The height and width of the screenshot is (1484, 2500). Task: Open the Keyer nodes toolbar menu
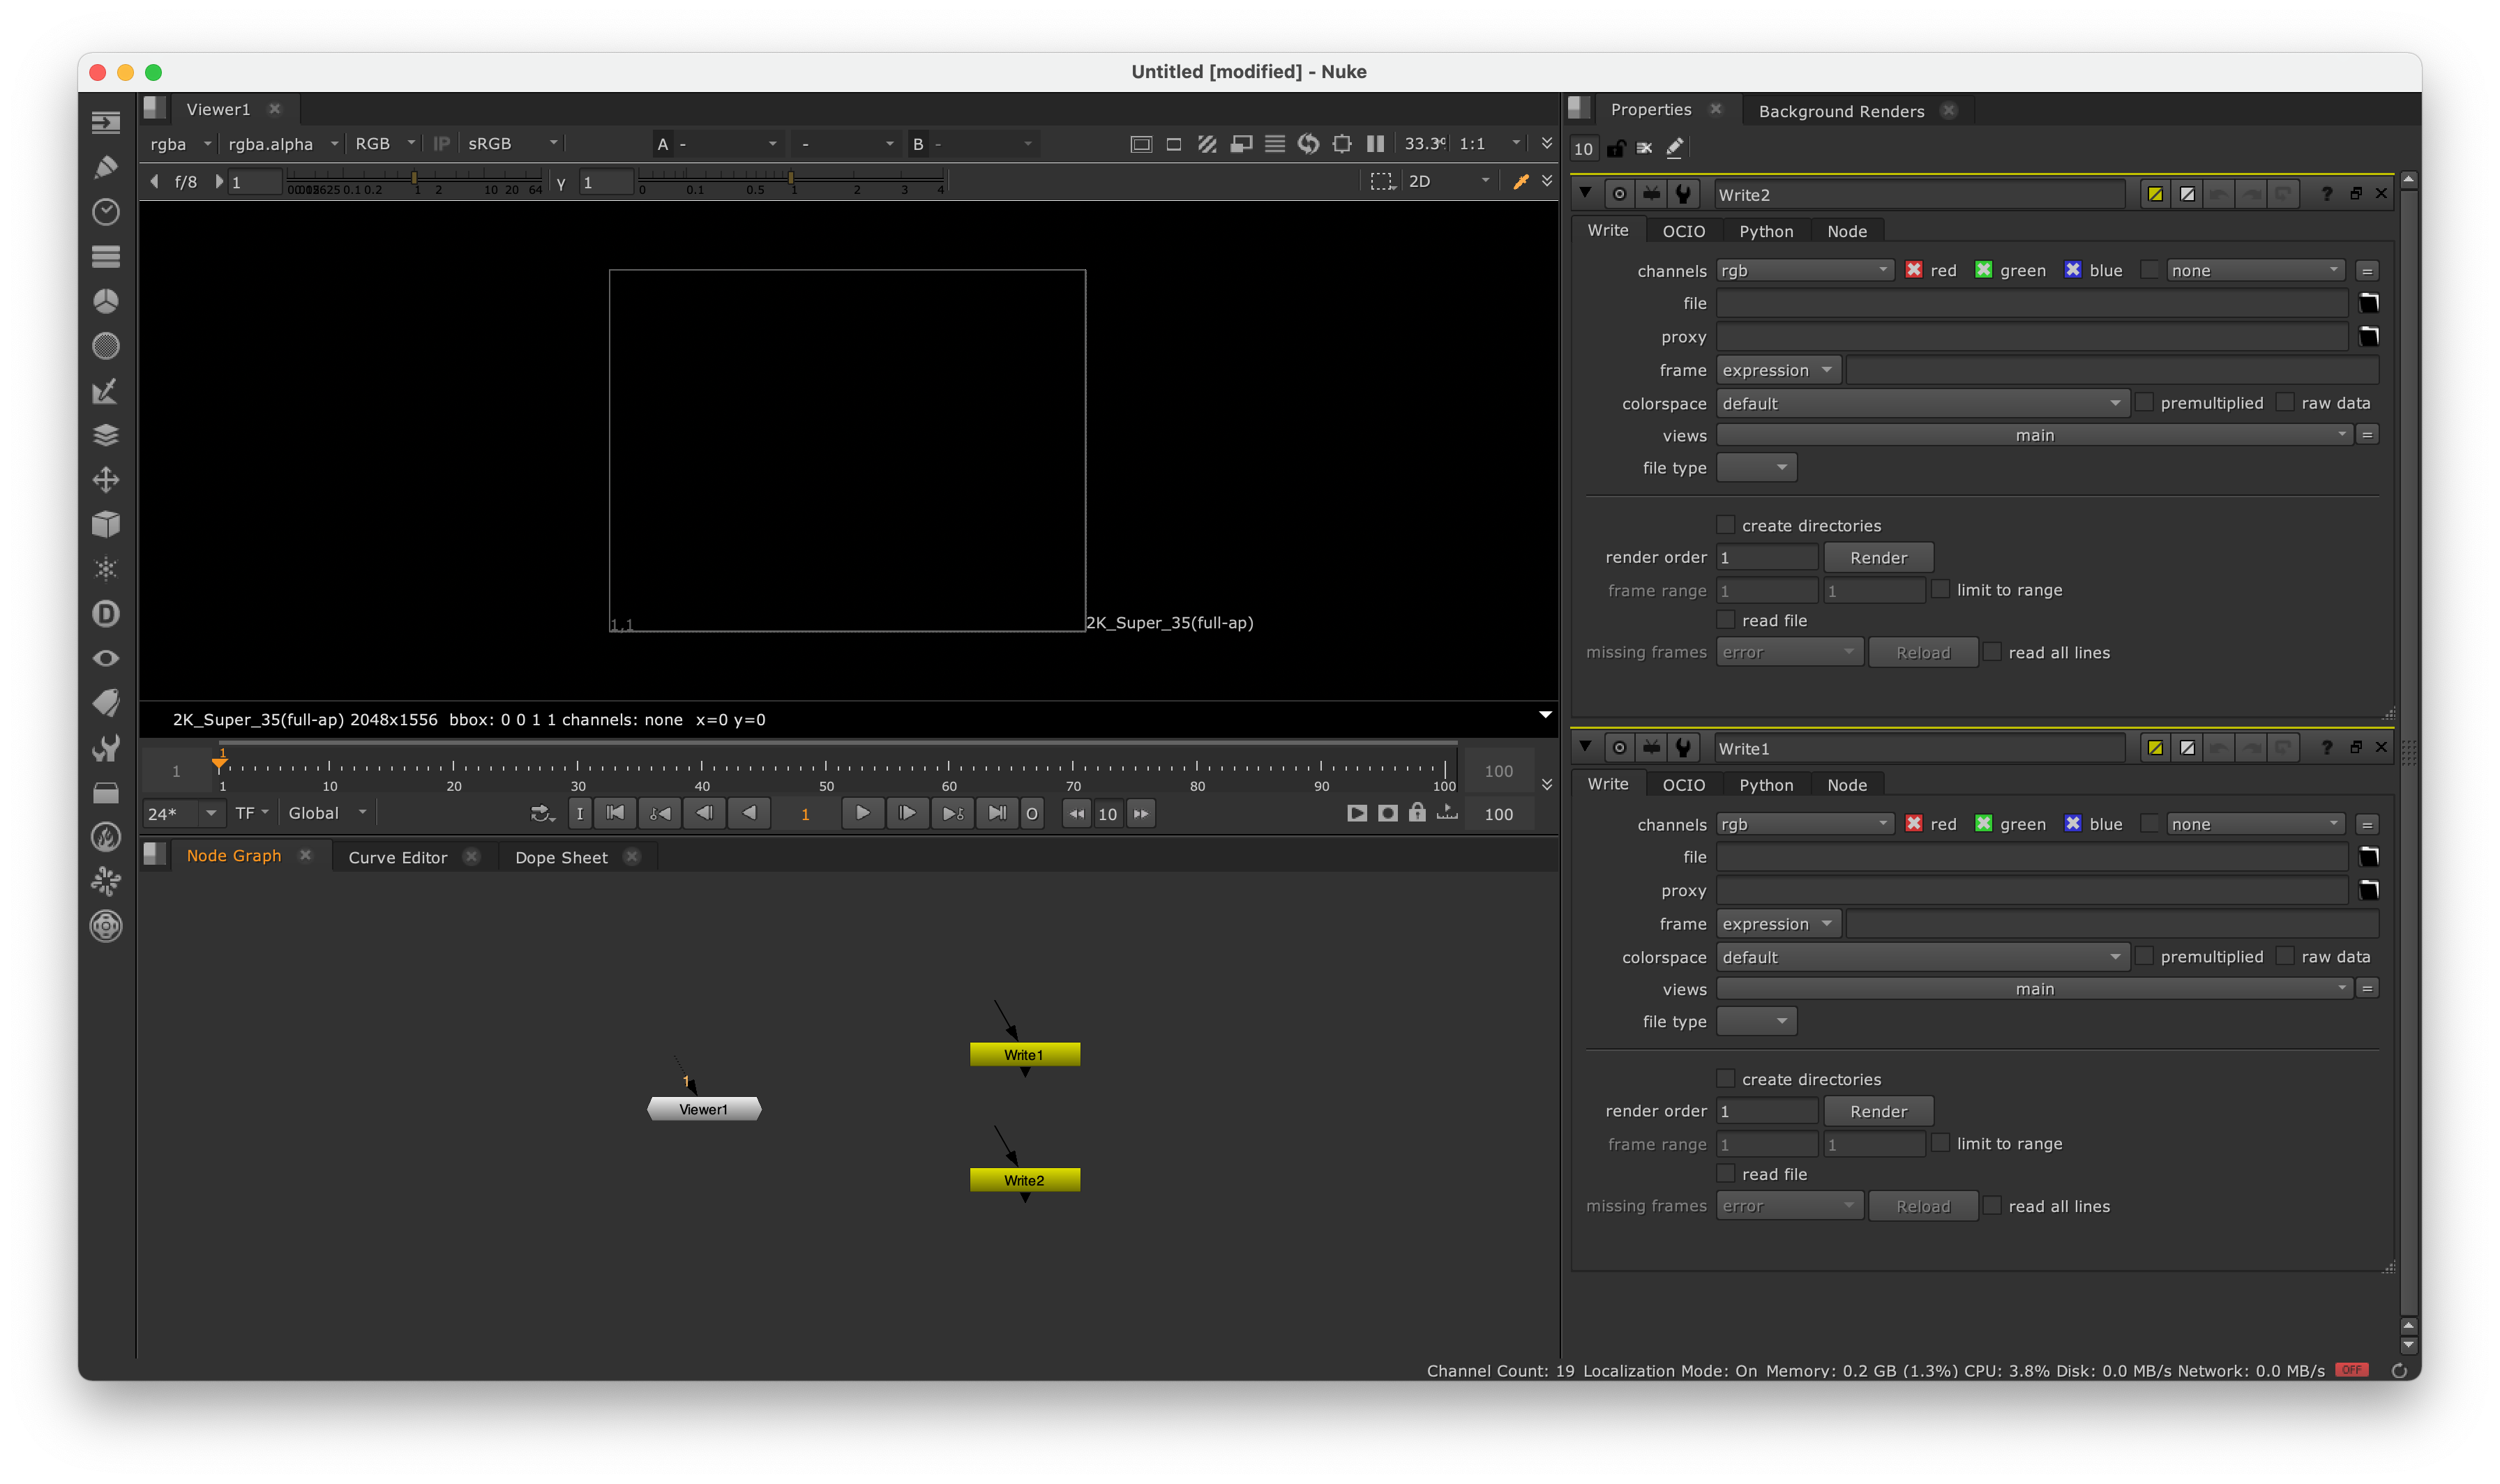(106, 391)
